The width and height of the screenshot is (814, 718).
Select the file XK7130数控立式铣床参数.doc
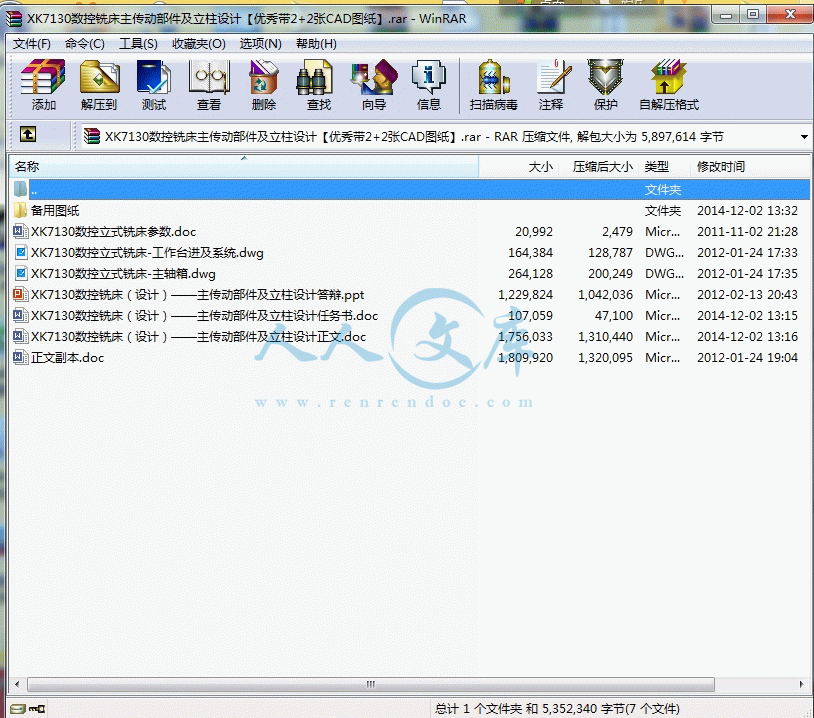coord(113,232)
